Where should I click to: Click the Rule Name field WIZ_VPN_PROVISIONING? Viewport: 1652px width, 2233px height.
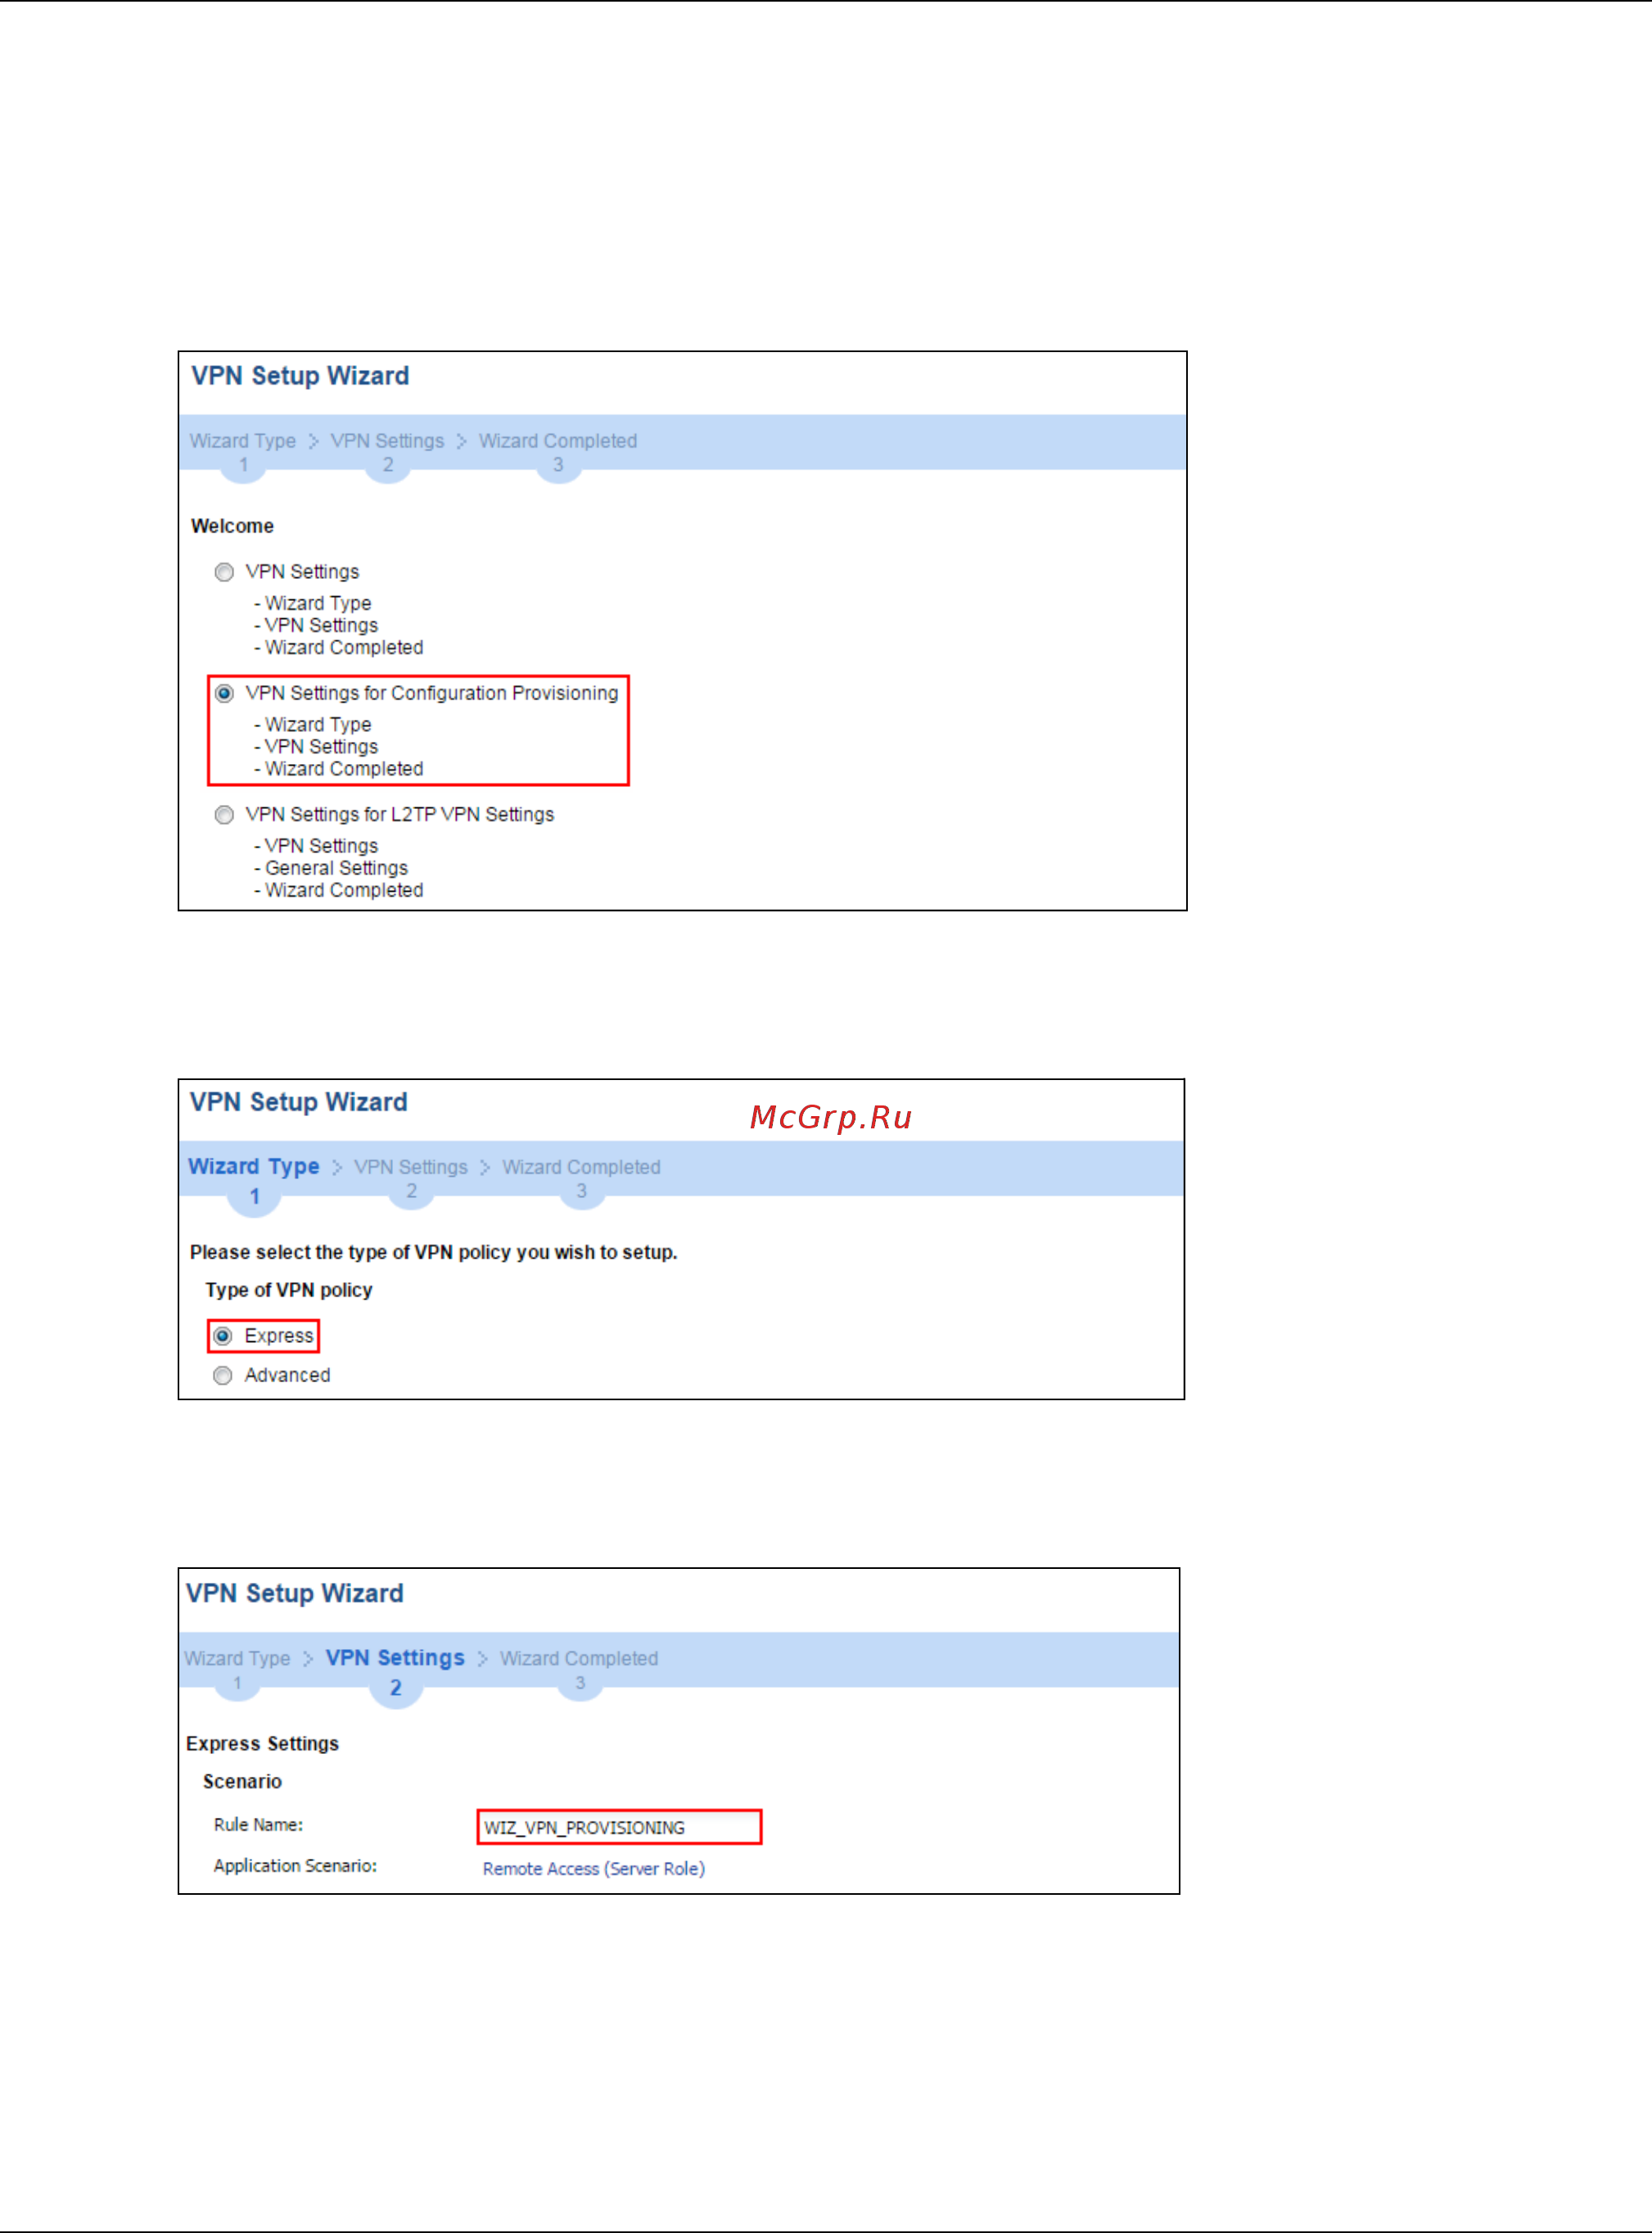(619, 1827)
